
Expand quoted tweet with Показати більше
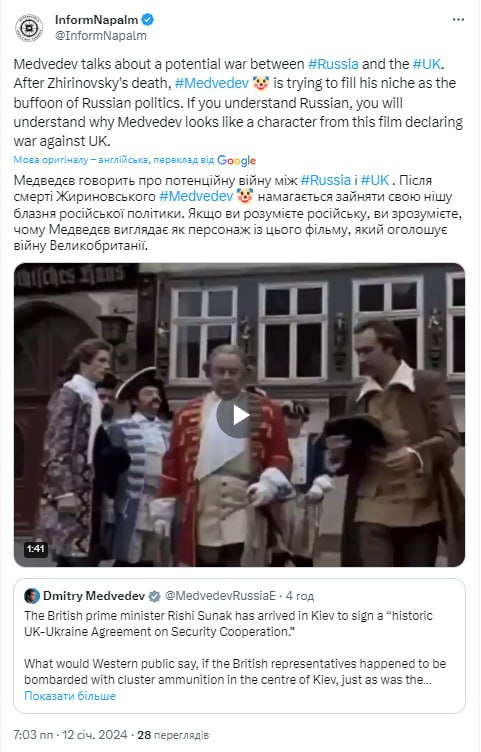(x=70, y=696)
